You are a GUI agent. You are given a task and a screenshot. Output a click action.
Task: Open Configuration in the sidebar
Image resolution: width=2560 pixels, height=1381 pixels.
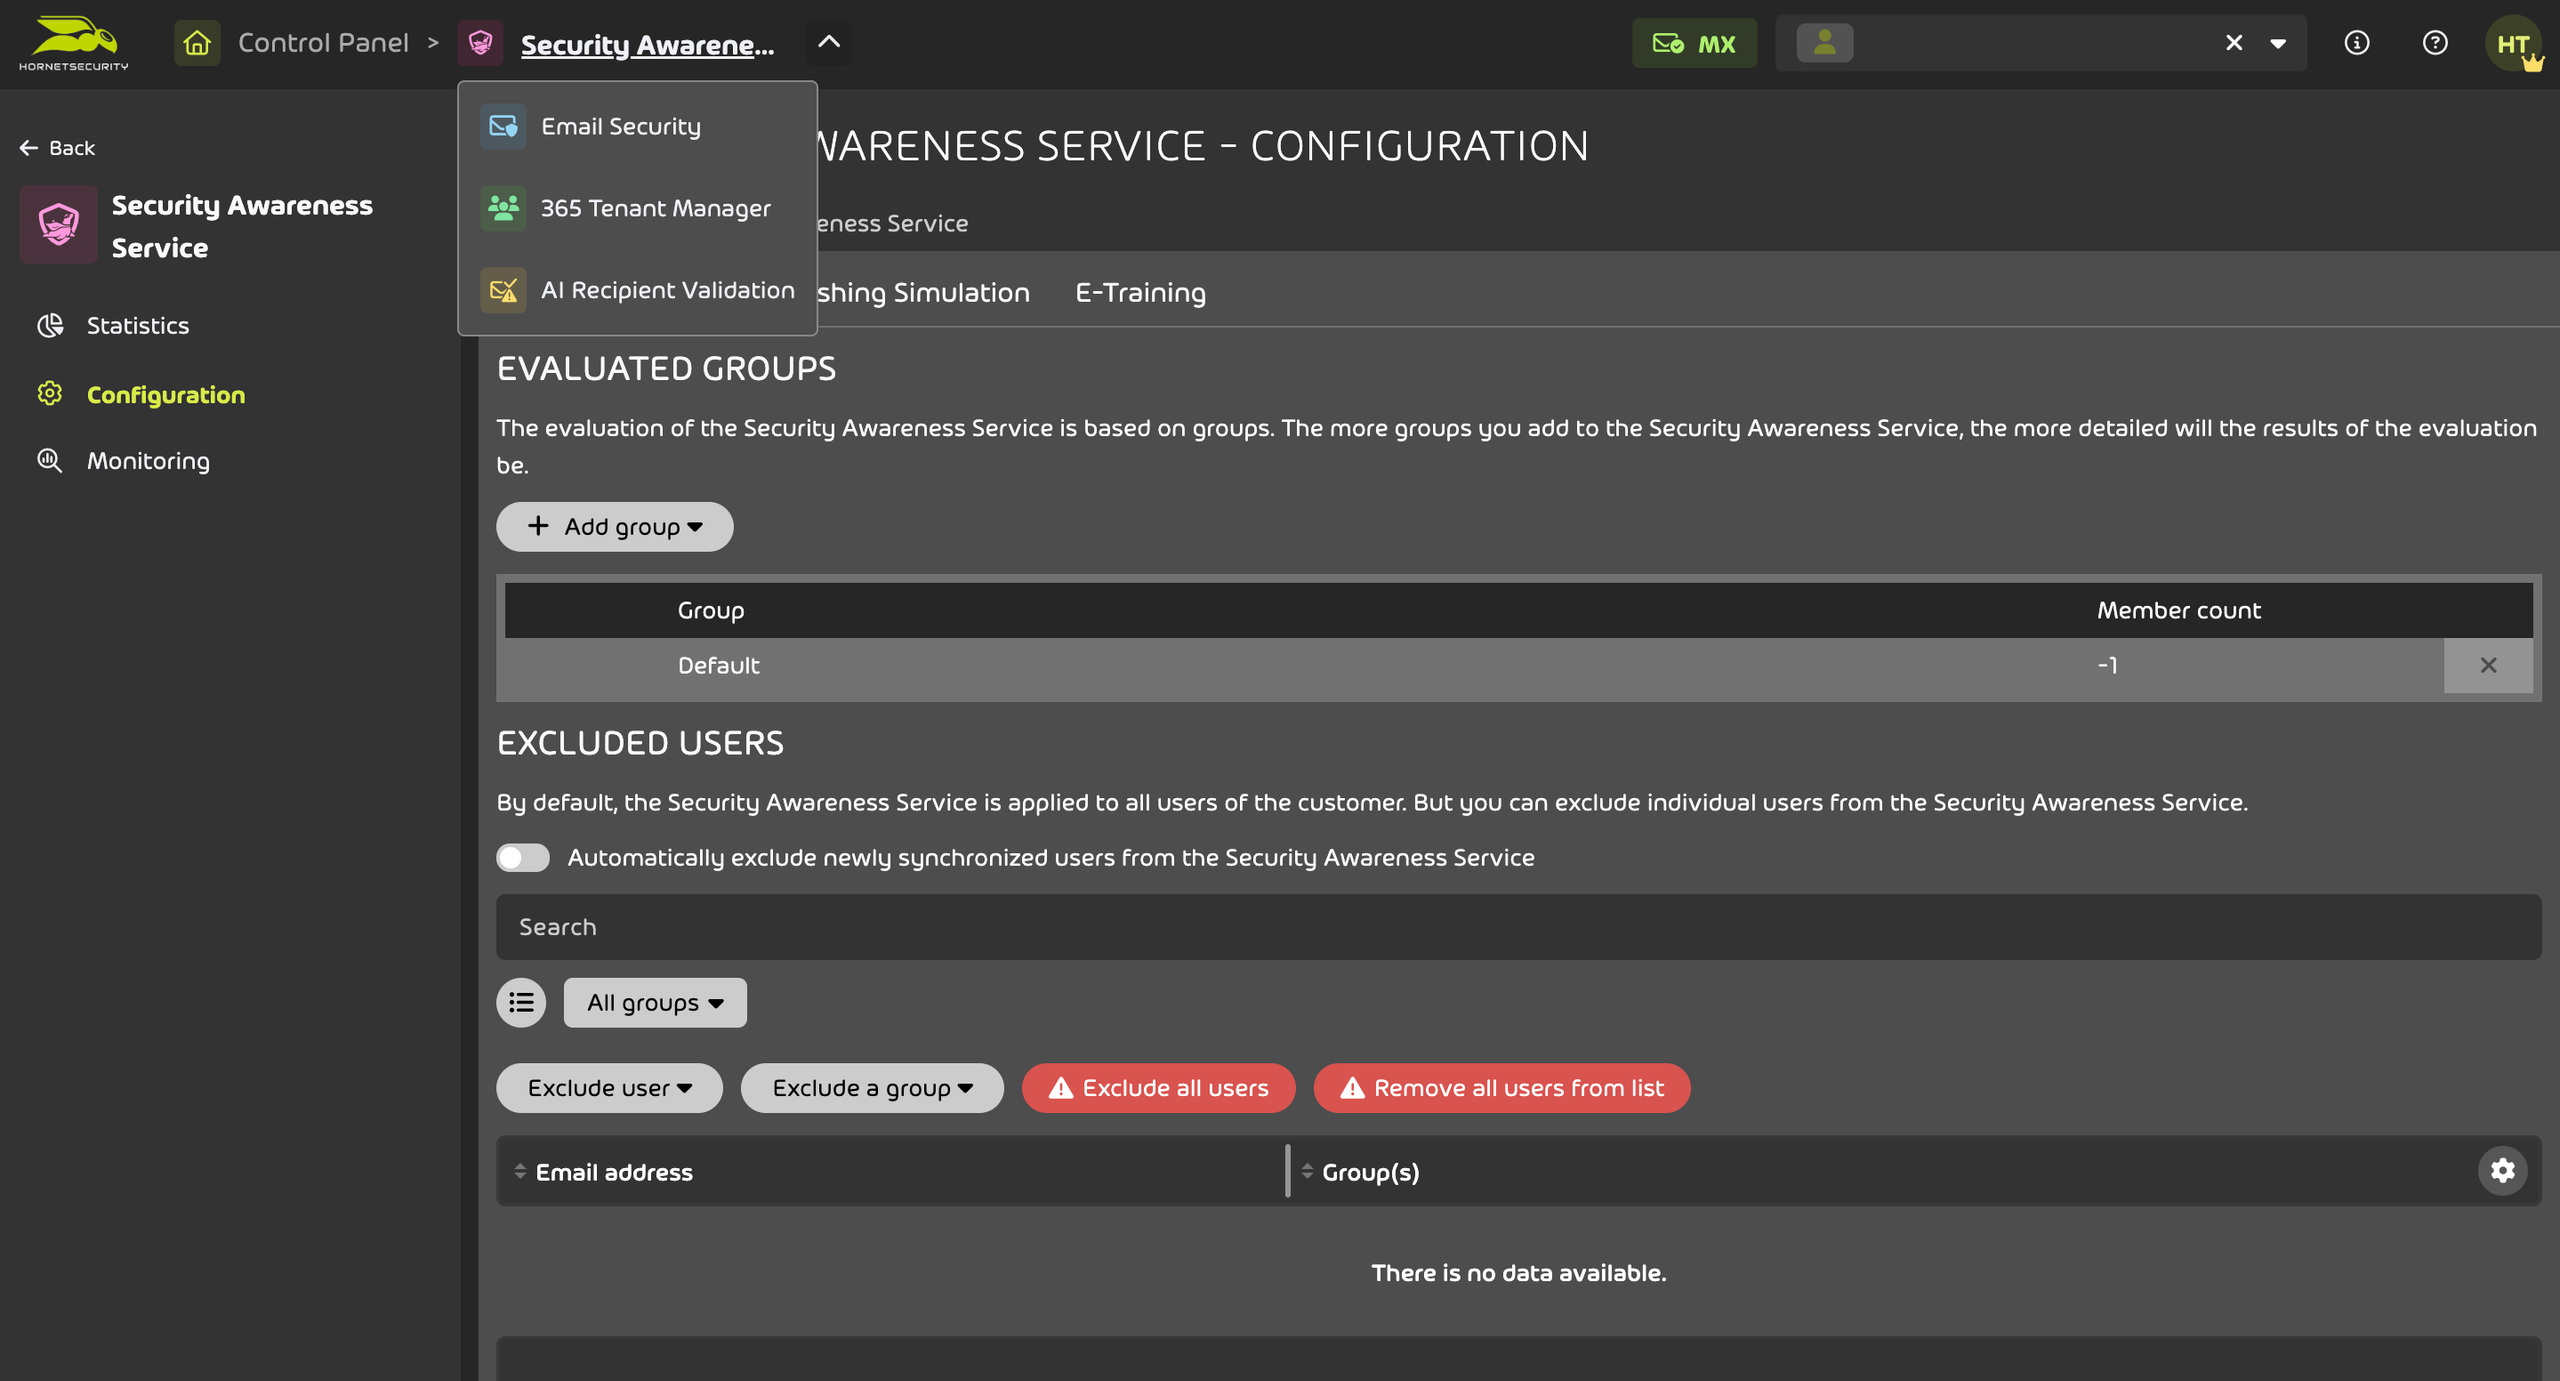point(166,394)
